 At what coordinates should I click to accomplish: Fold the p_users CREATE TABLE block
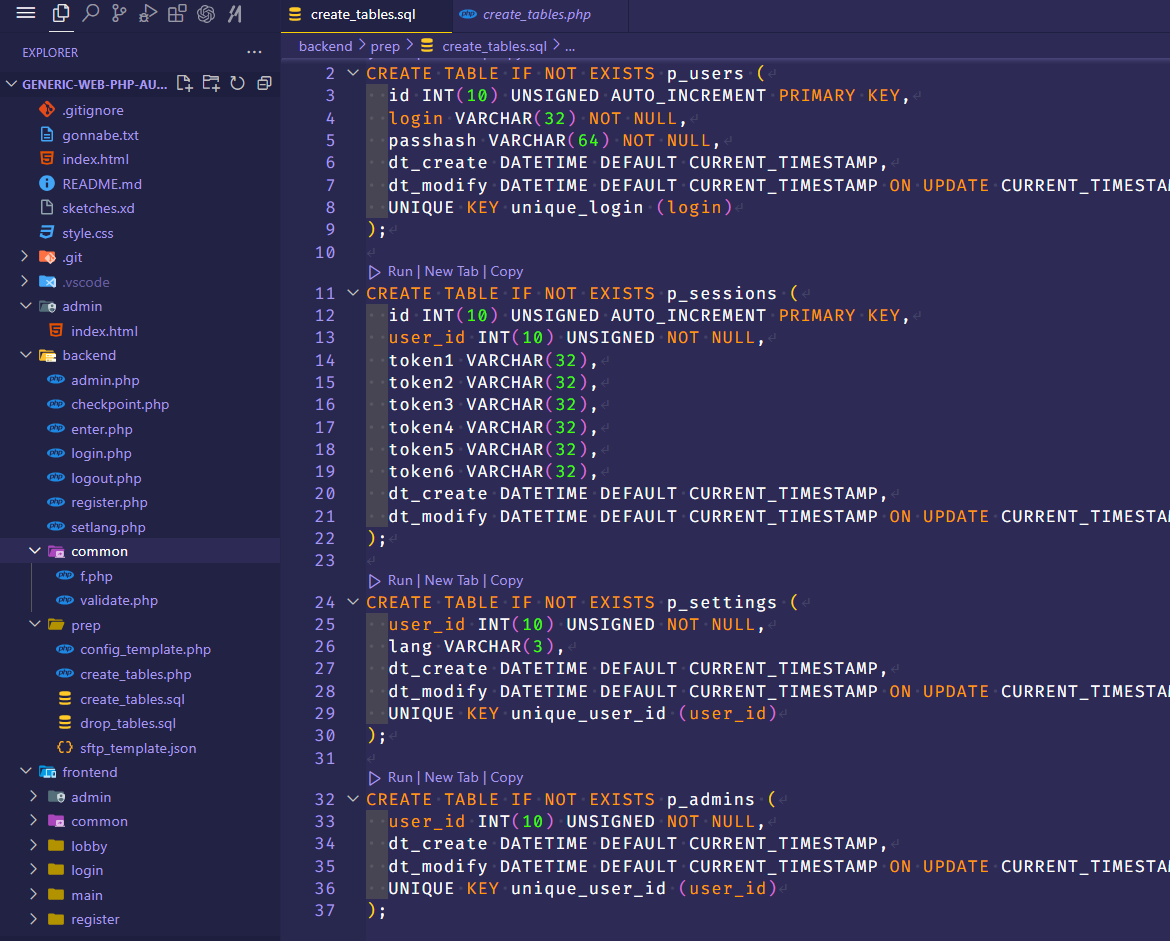pyautogui.click(x=353, y=73)
